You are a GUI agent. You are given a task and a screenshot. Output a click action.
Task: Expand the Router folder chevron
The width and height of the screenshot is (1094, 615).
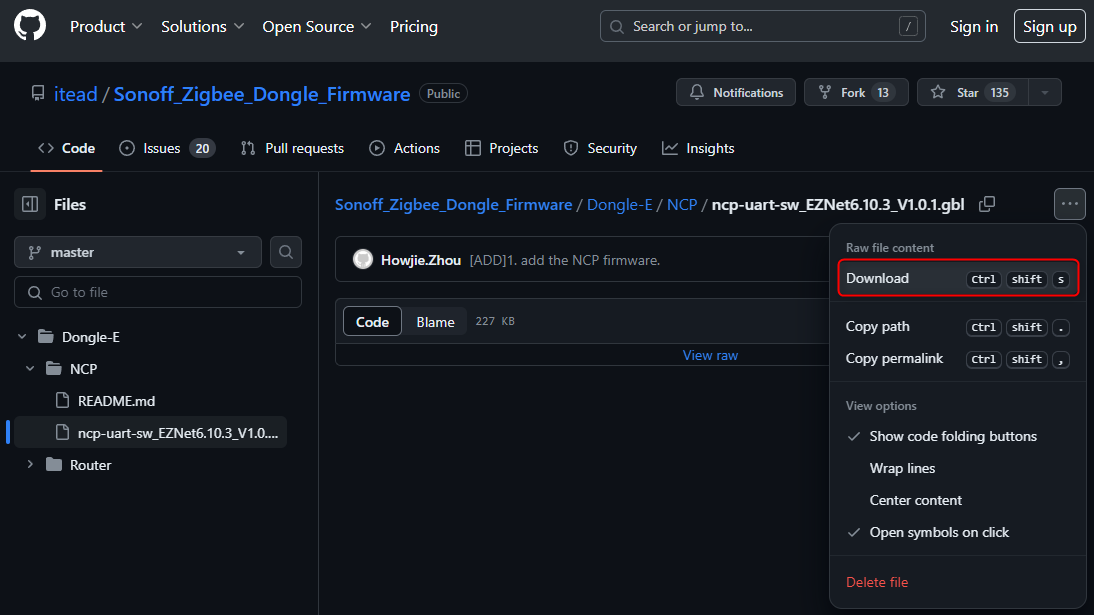[x=30, y=465]
